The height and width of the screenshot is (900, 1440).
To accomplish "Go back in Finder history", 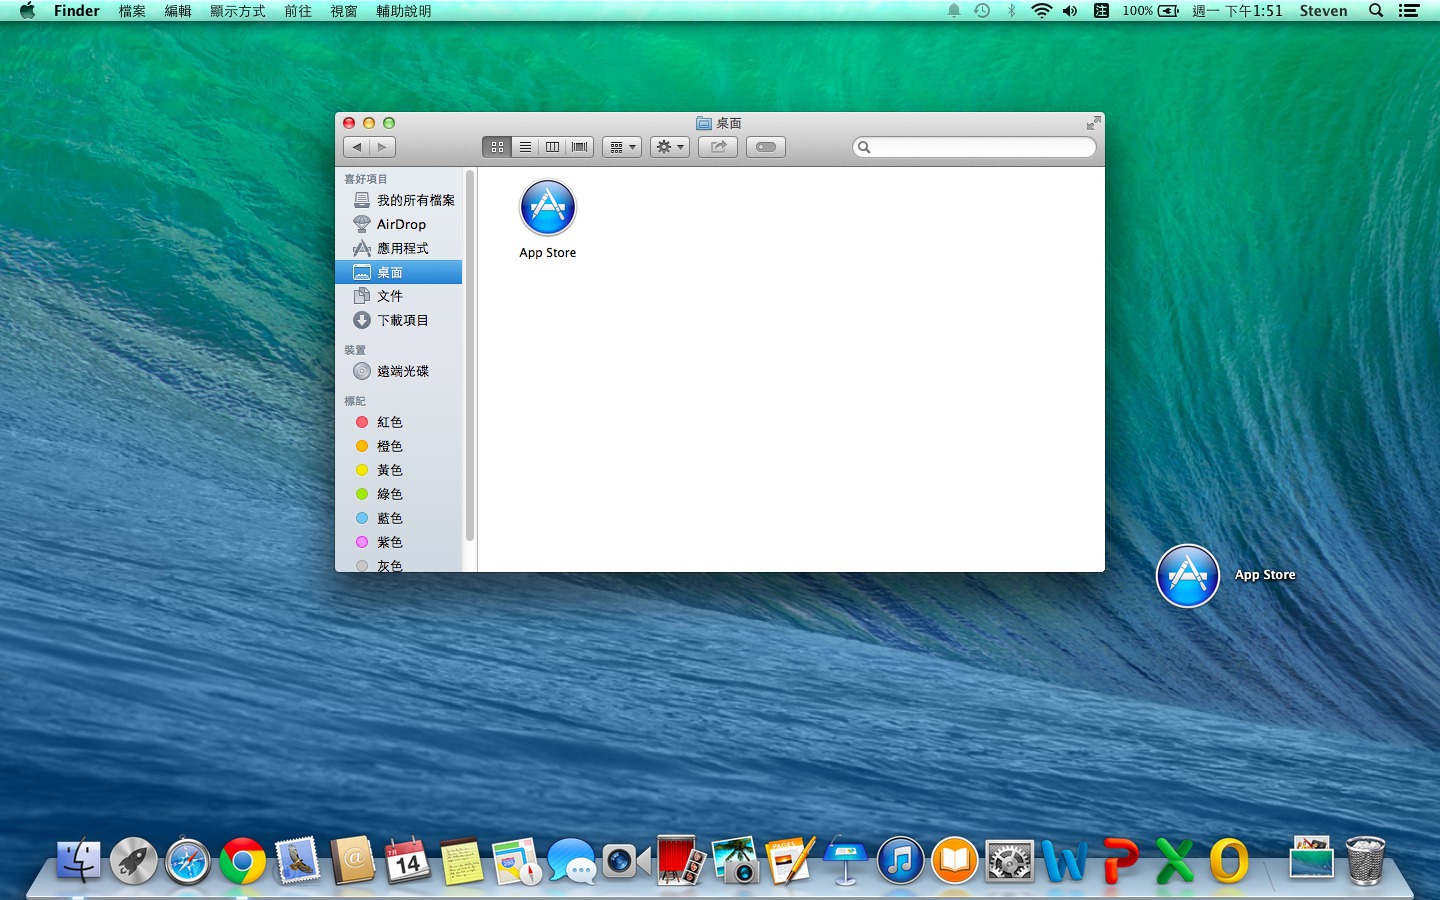I will click(x=357, y=147).
